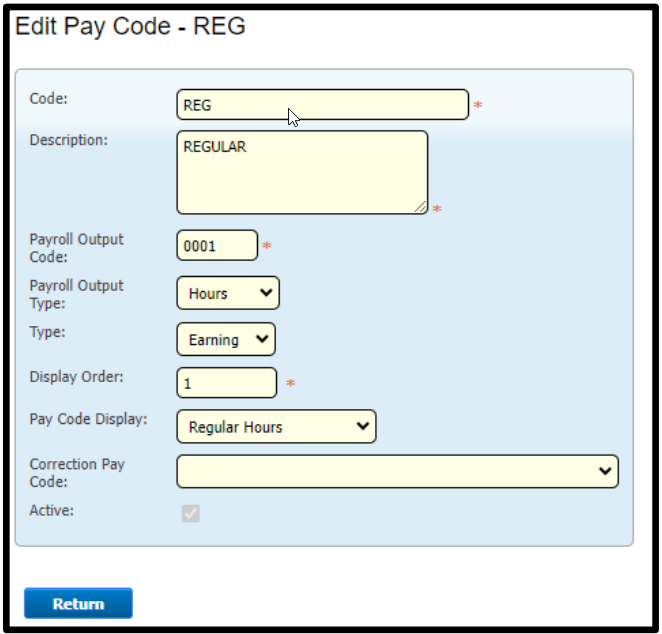Click the asterisk beside Payroll Output Code

pyautogui.click(x=267, y=245)
